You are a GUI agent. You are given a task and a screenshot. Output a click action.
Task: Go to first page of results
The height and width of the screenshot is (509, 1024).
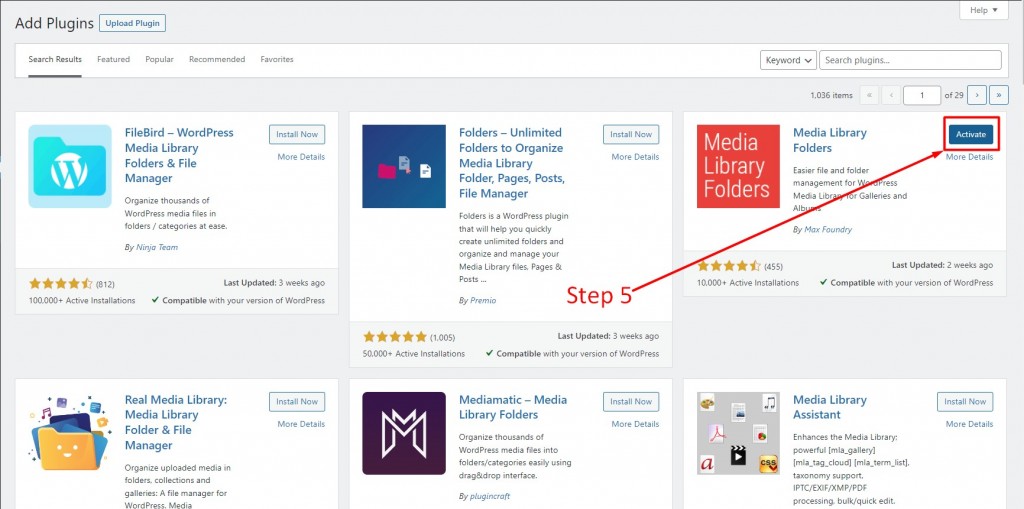[x=869, y=95]
